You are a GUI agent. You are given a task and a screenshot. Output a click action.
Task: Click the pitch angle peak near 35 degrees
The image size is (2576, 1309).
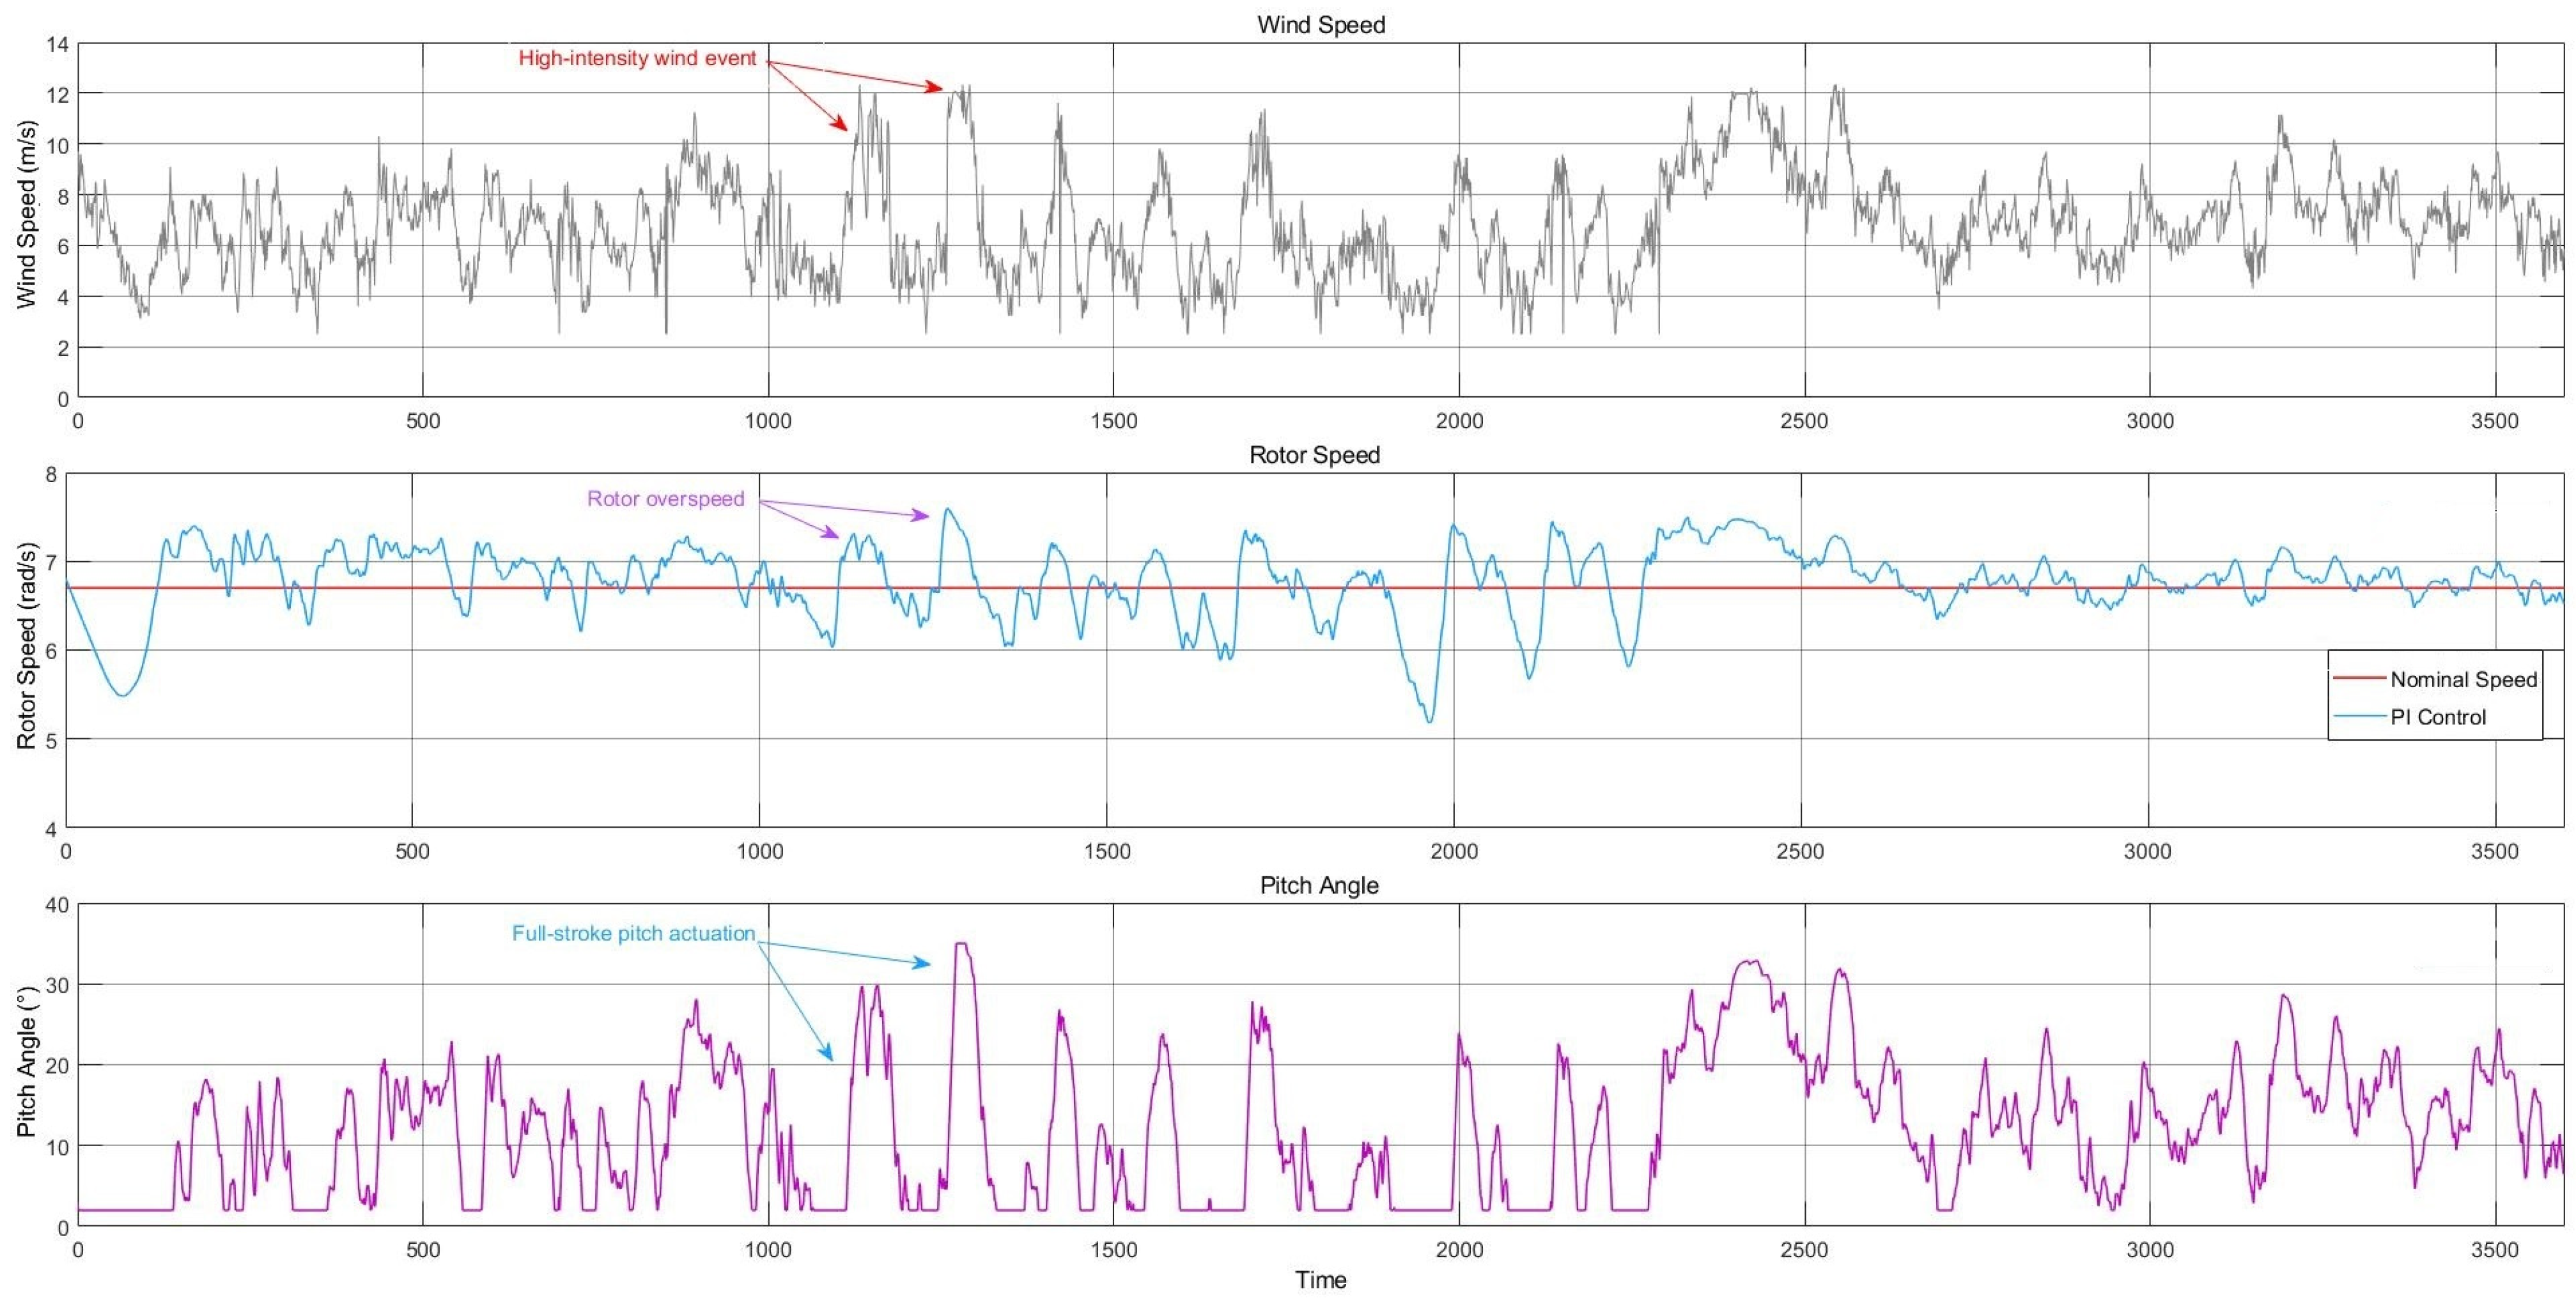click(961, 943)
